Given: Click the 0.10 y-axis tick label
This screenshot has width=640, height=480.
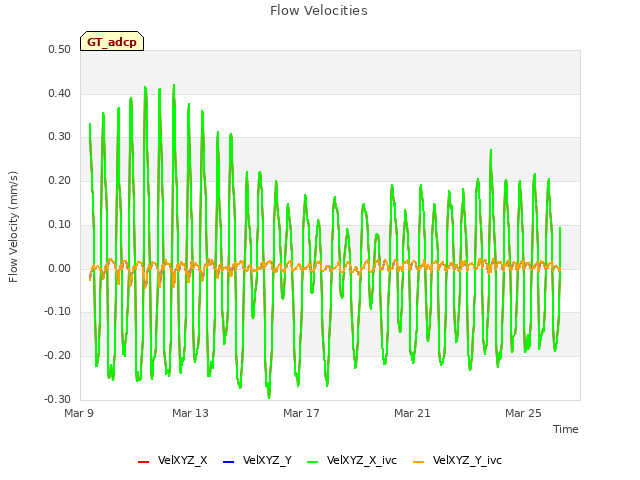Looking at the screenshot, I should (60, 224).
